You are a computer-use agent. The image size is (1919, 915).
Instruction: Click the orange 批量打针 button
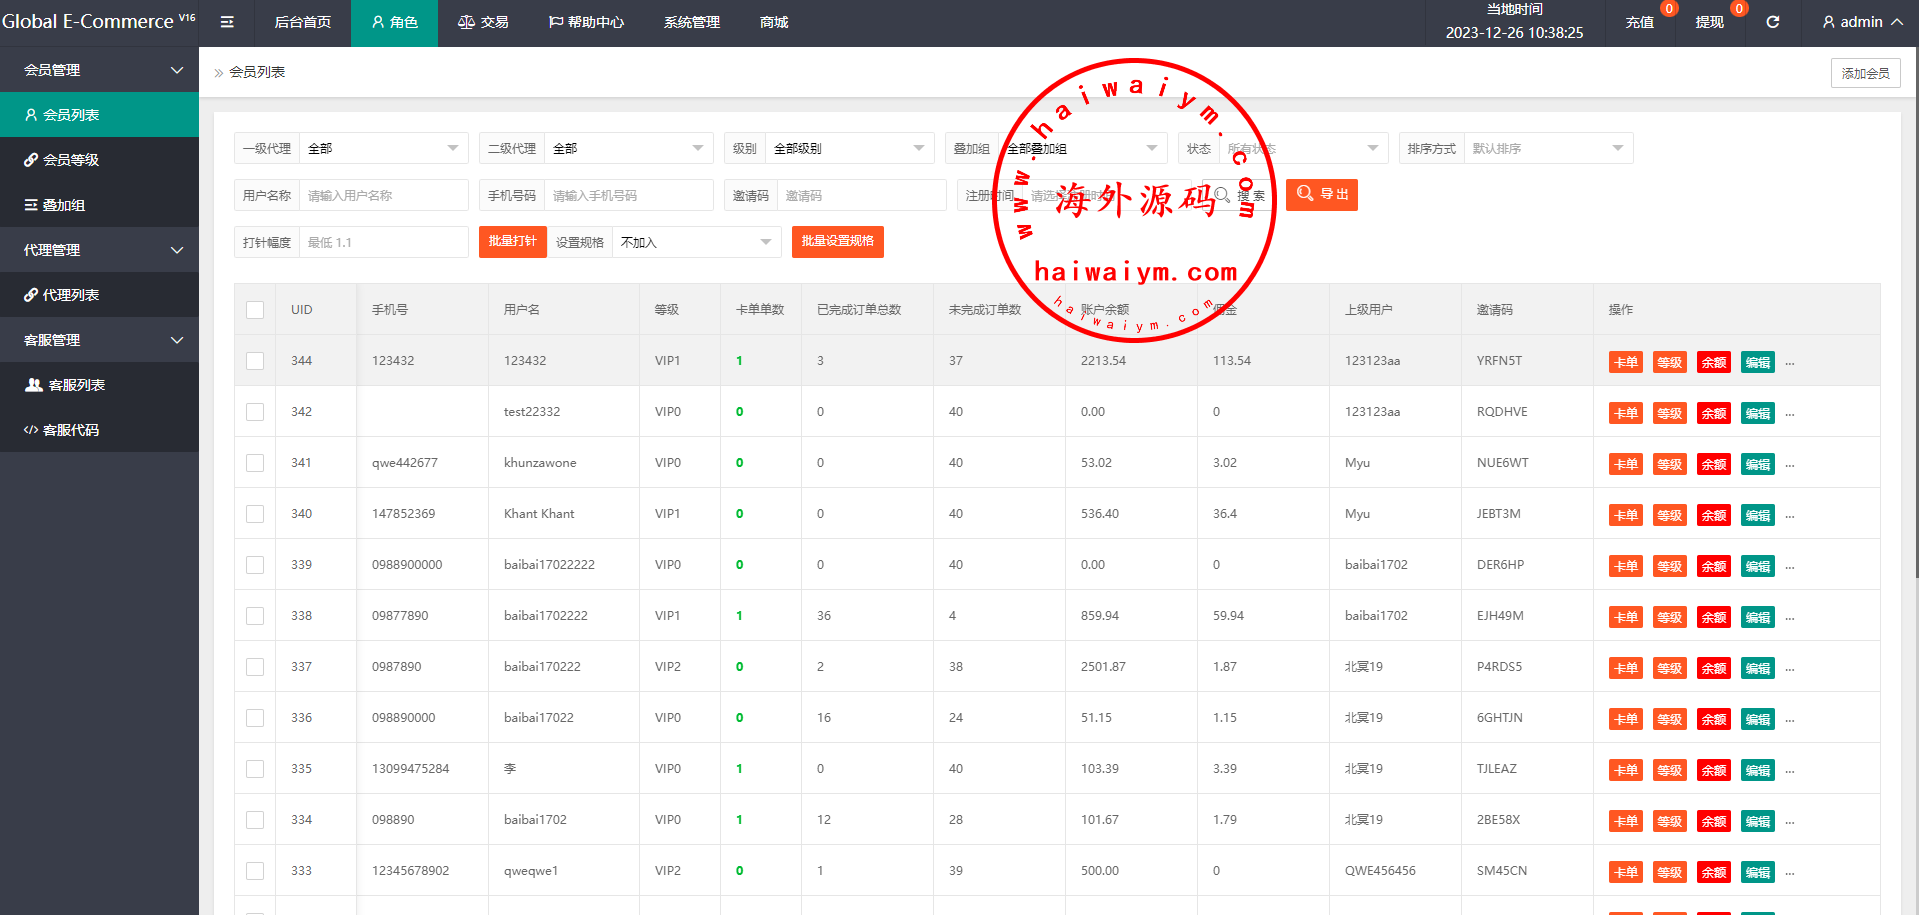512,241
